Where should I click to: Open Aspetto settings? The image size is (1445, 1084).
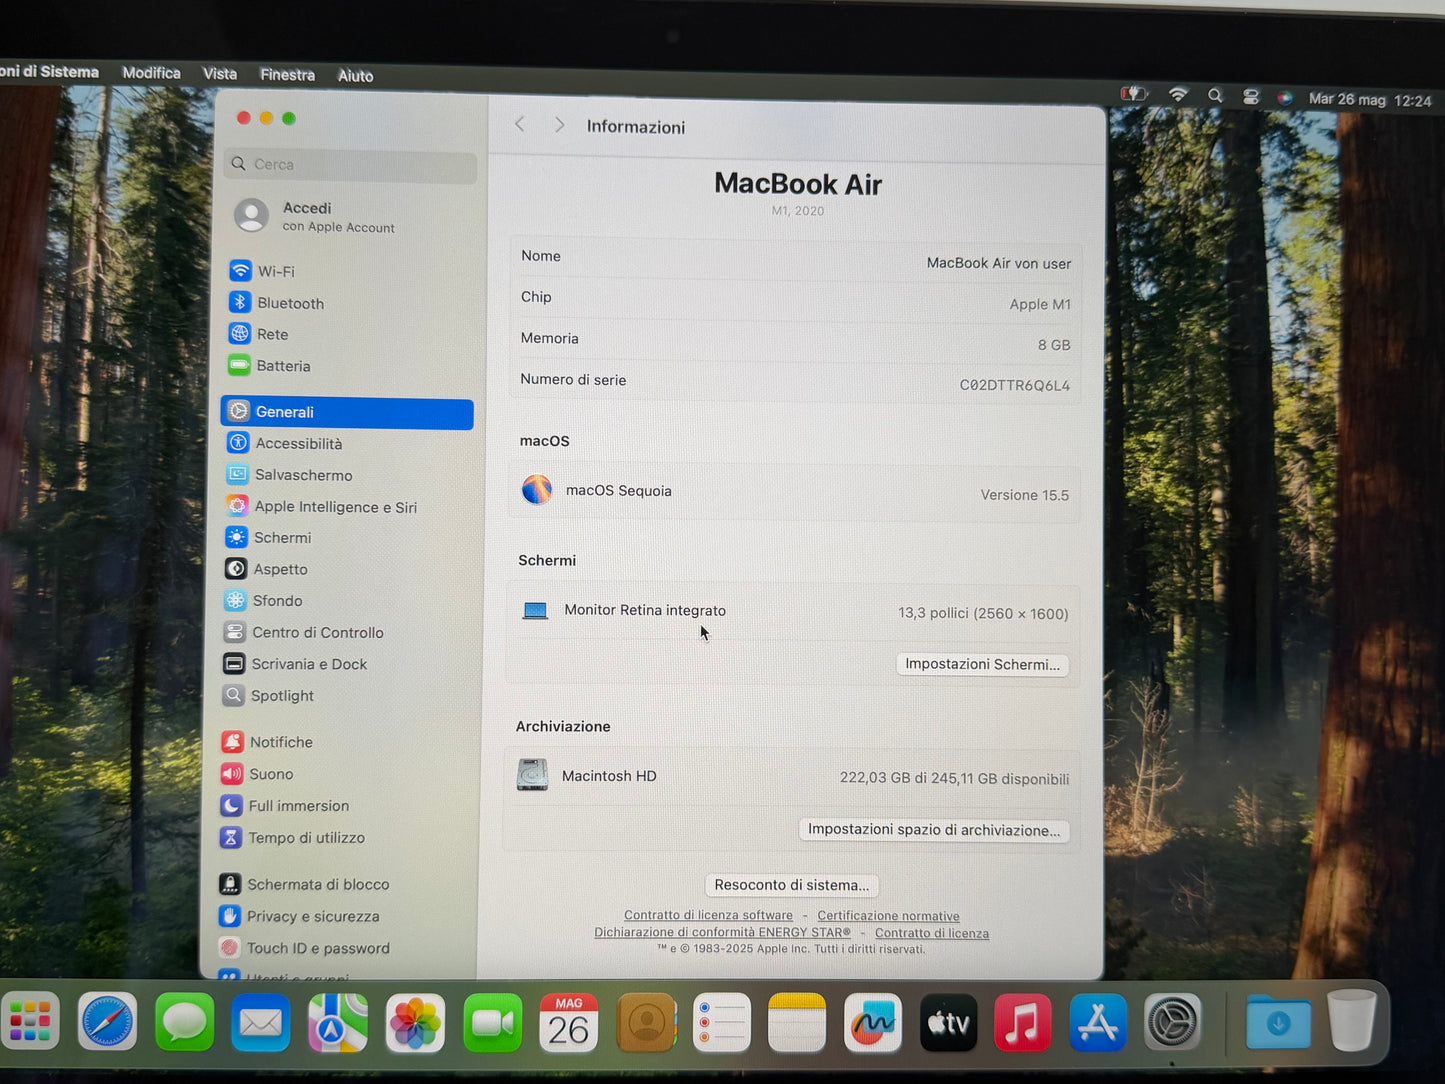coord(266,569)
